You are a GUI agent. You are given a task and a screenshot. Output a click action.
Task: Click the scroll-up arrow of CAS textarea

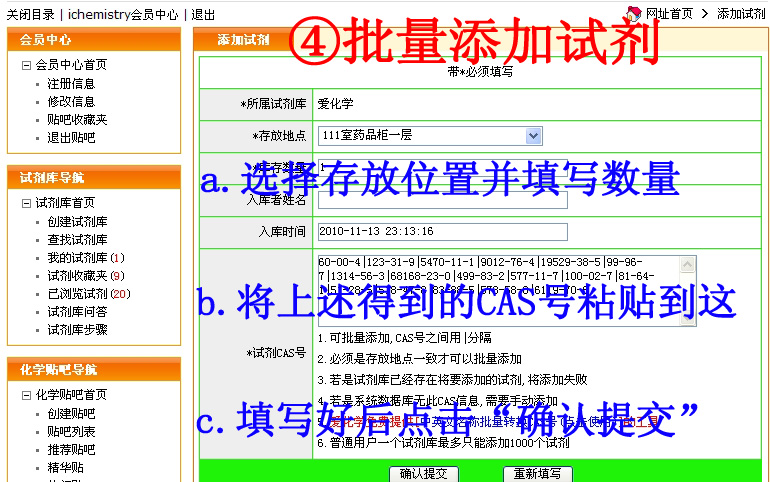[x=688, y=263]
